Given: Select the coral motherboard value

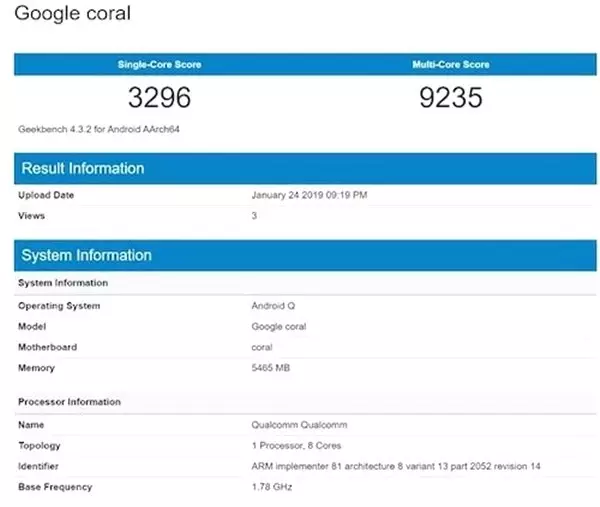Looking at the screenshot, I should (262, 347).
